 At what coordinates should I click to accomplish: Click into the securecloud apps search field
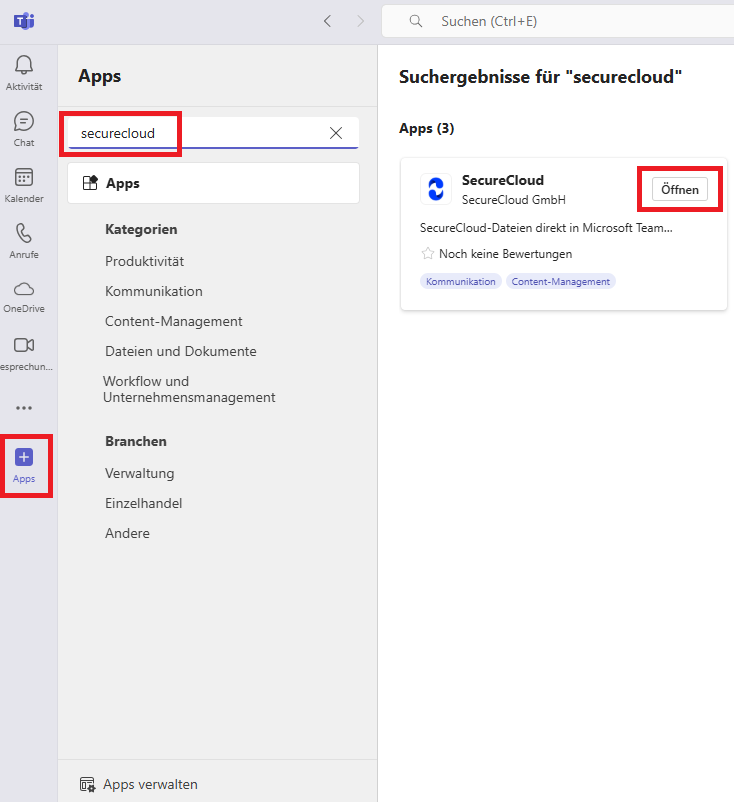click(213, 133)
